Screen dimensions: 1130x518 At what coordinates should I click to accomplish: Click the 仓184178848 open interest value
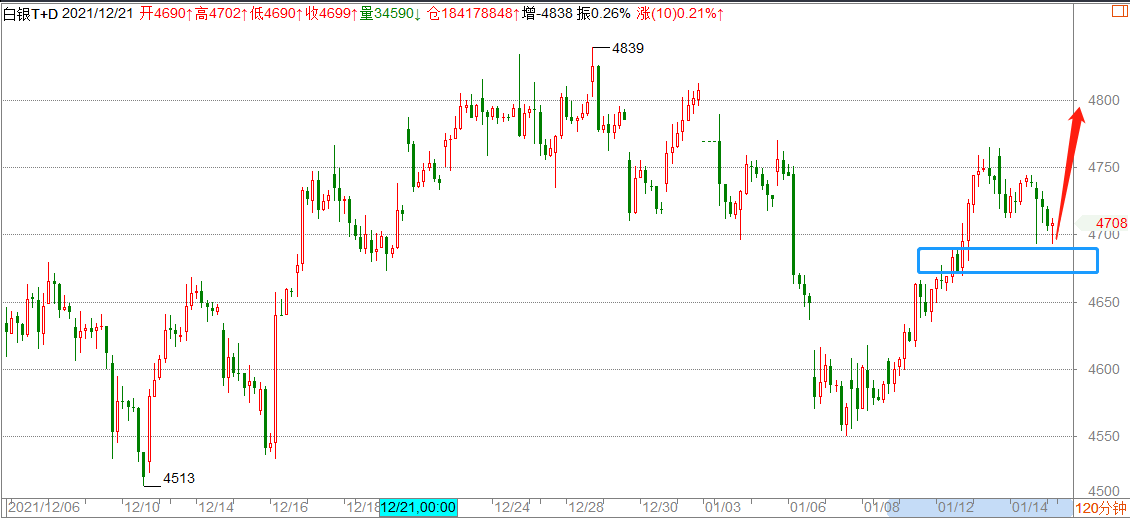pyautogui.click(x=474, y=13)
